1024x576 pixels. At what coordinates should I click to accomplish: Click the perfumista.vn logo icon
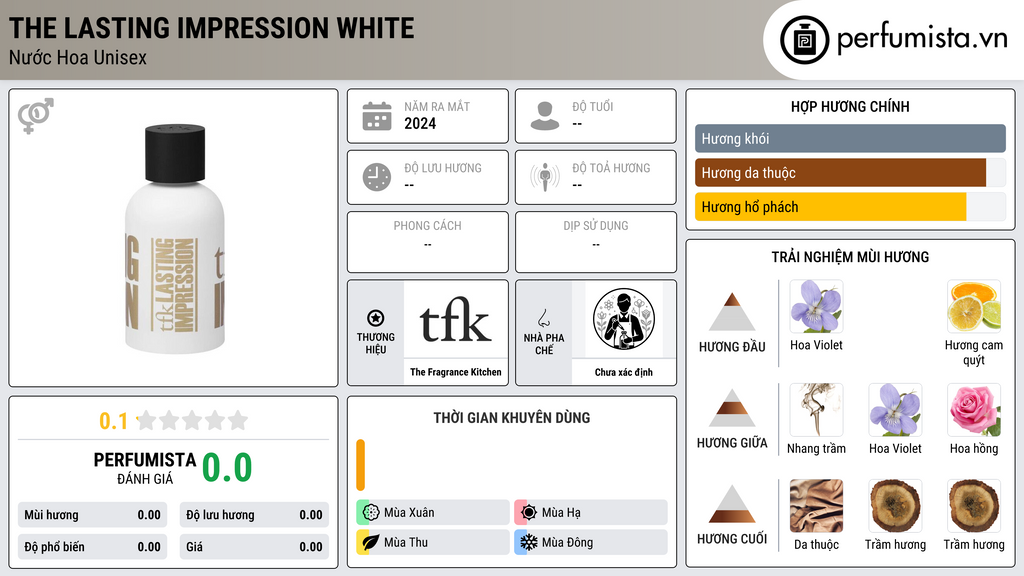(804, 40)
